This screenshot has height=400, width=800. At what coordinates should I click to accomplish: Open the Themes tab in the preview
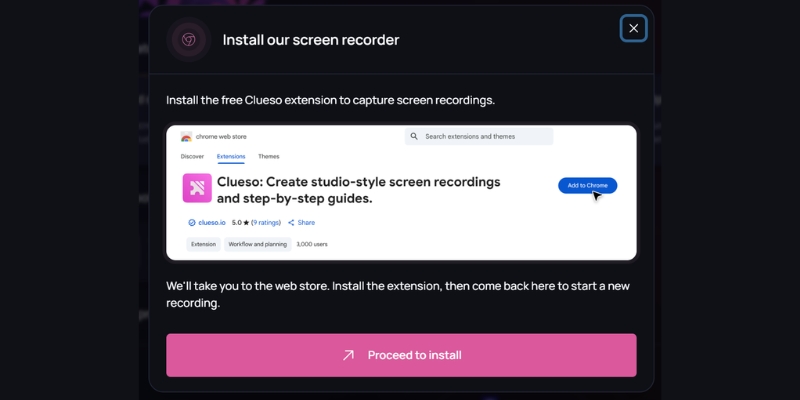click(268, 157)
